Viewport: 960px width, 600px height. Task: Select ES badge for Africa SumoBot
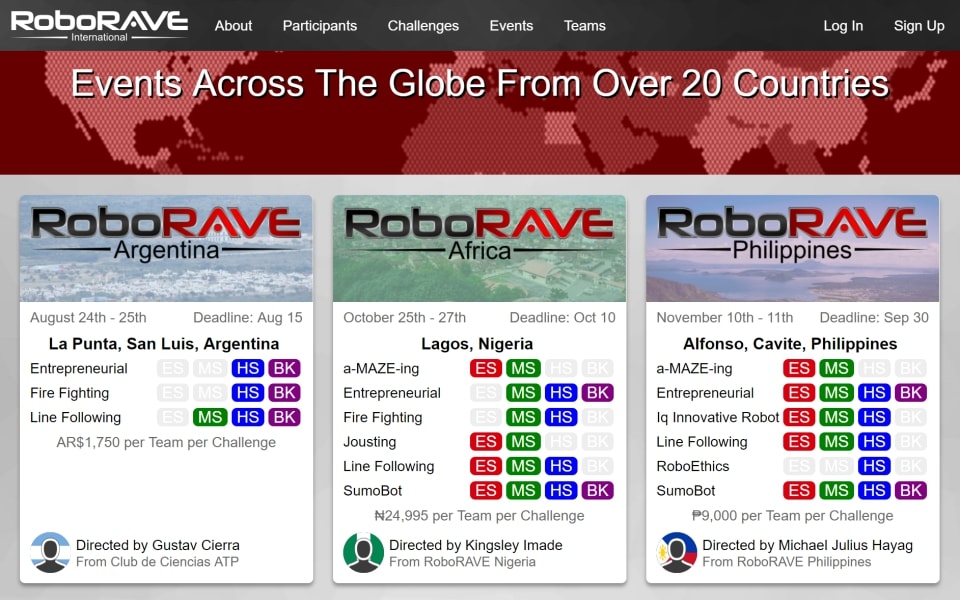[486, 490]
